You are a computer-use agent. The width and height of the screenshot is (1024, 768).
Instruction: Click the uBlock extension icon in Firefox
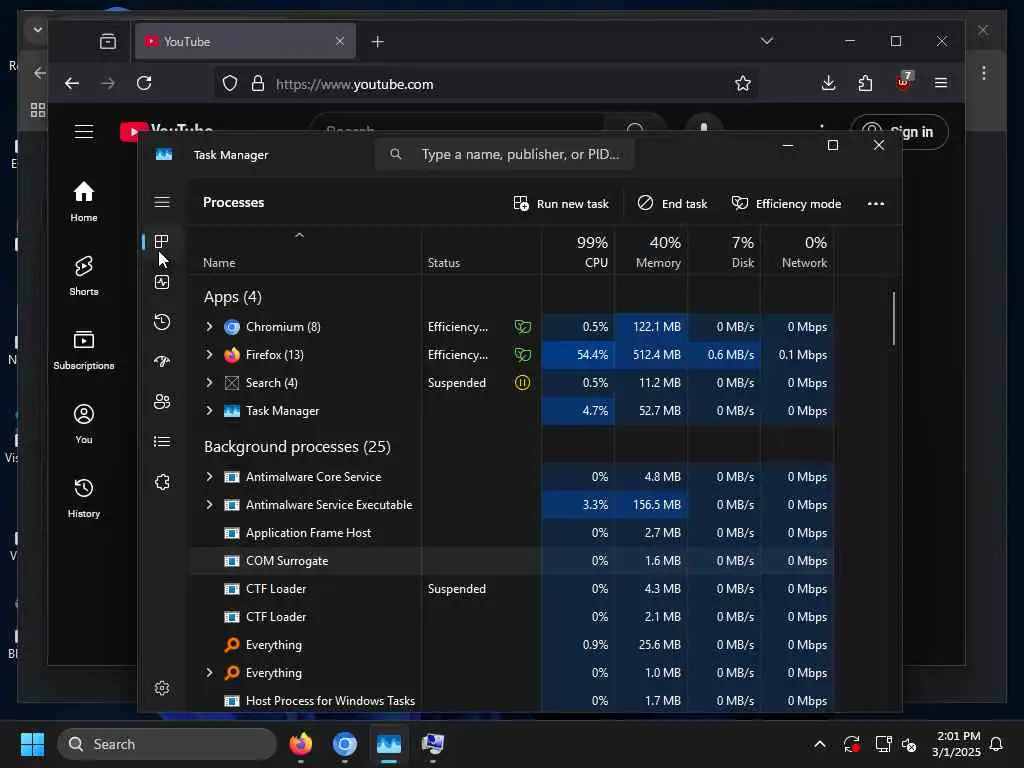click(x=904, y=82)
